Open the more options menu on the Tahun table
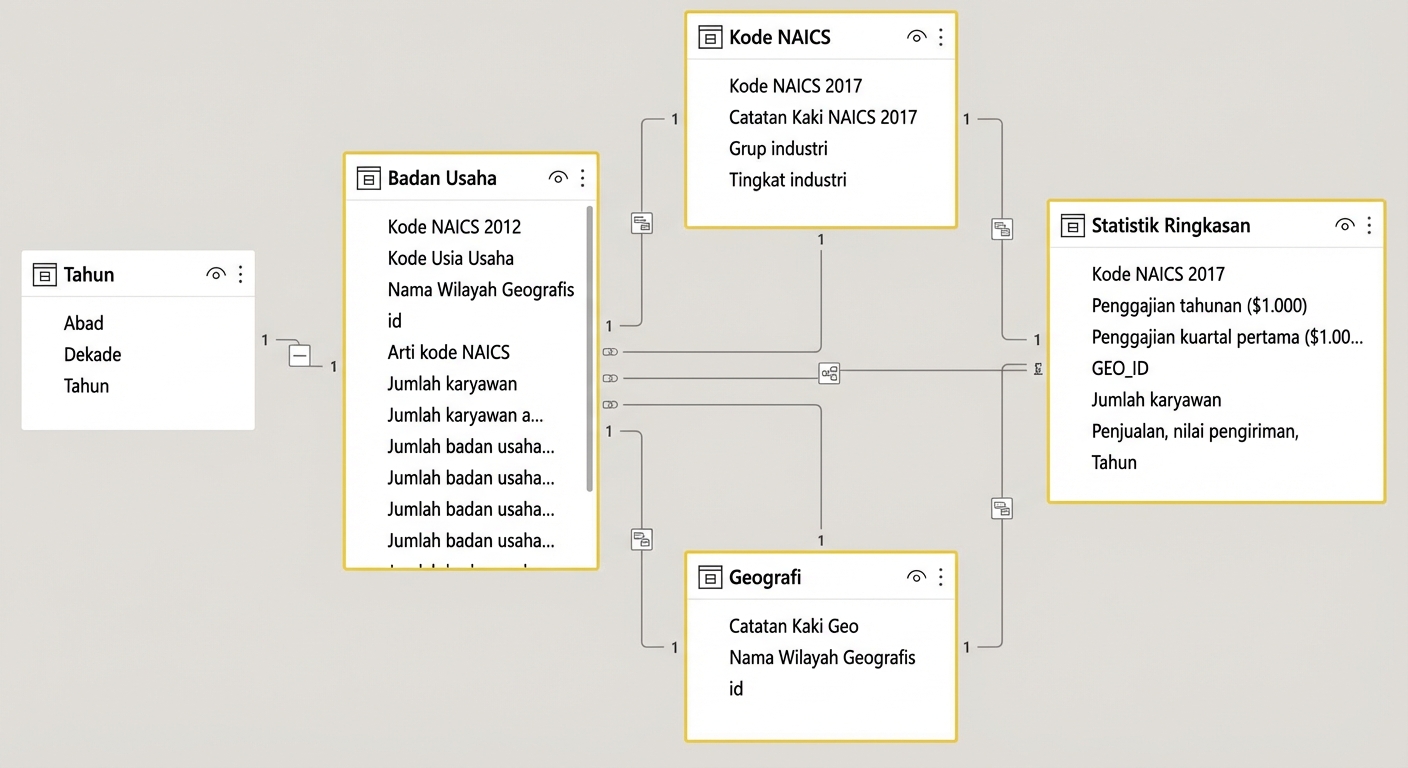 click(239, 274)
